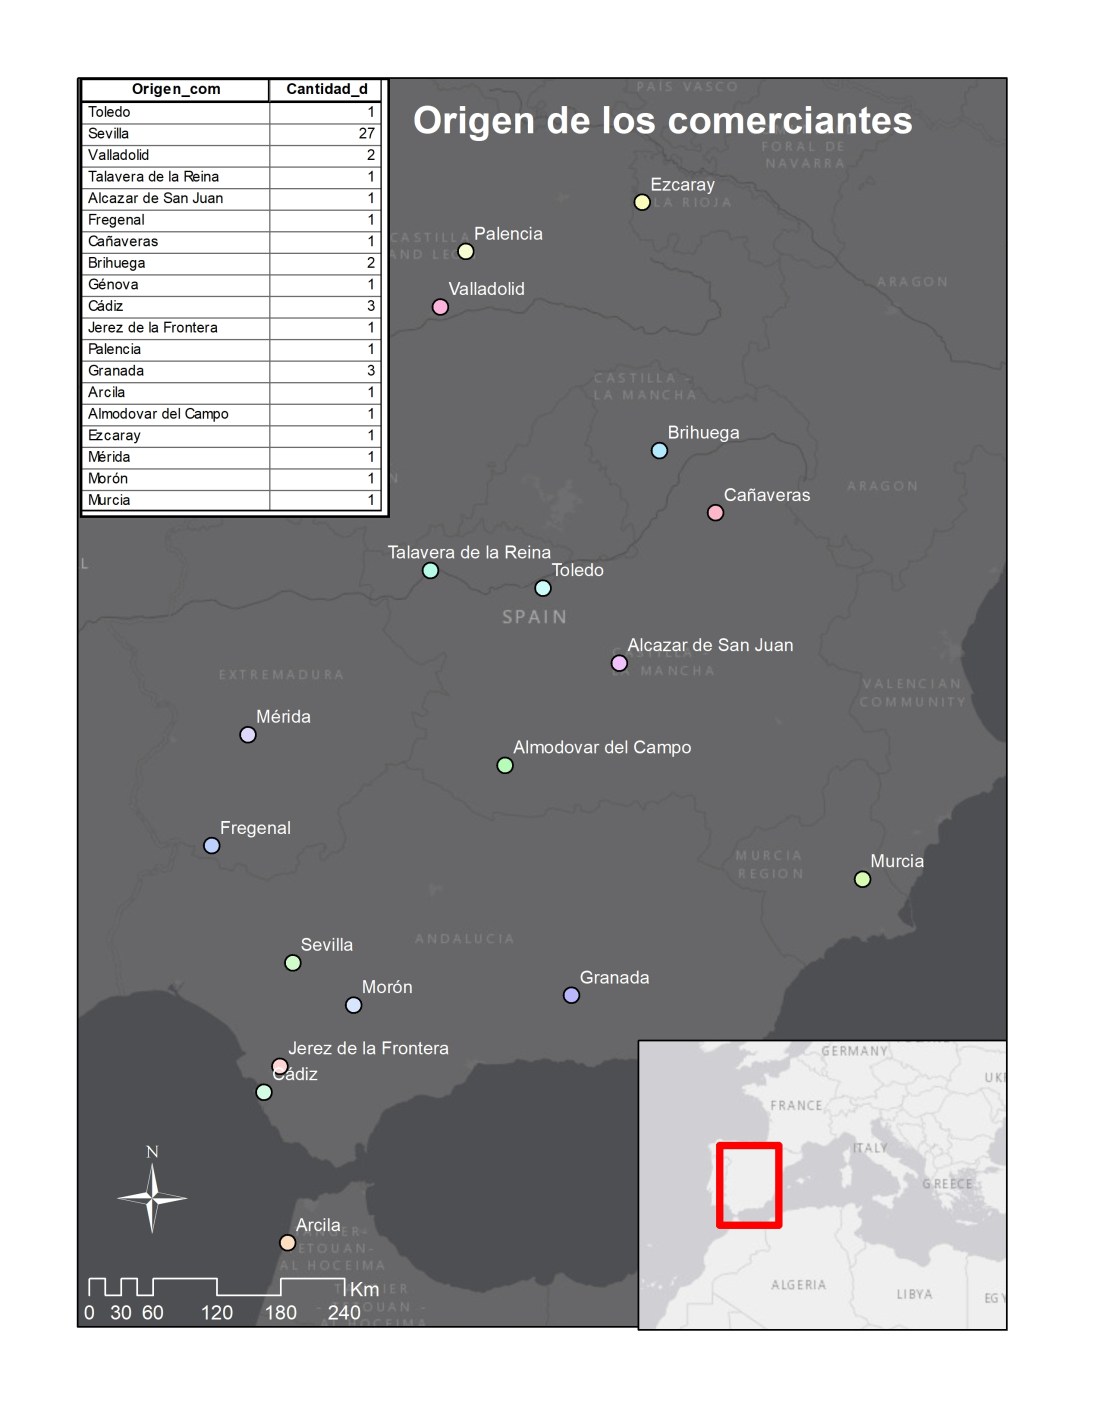1100x1423 pixels.
Task: Click the Sevilla city marker dot
Action: (293, 963)
